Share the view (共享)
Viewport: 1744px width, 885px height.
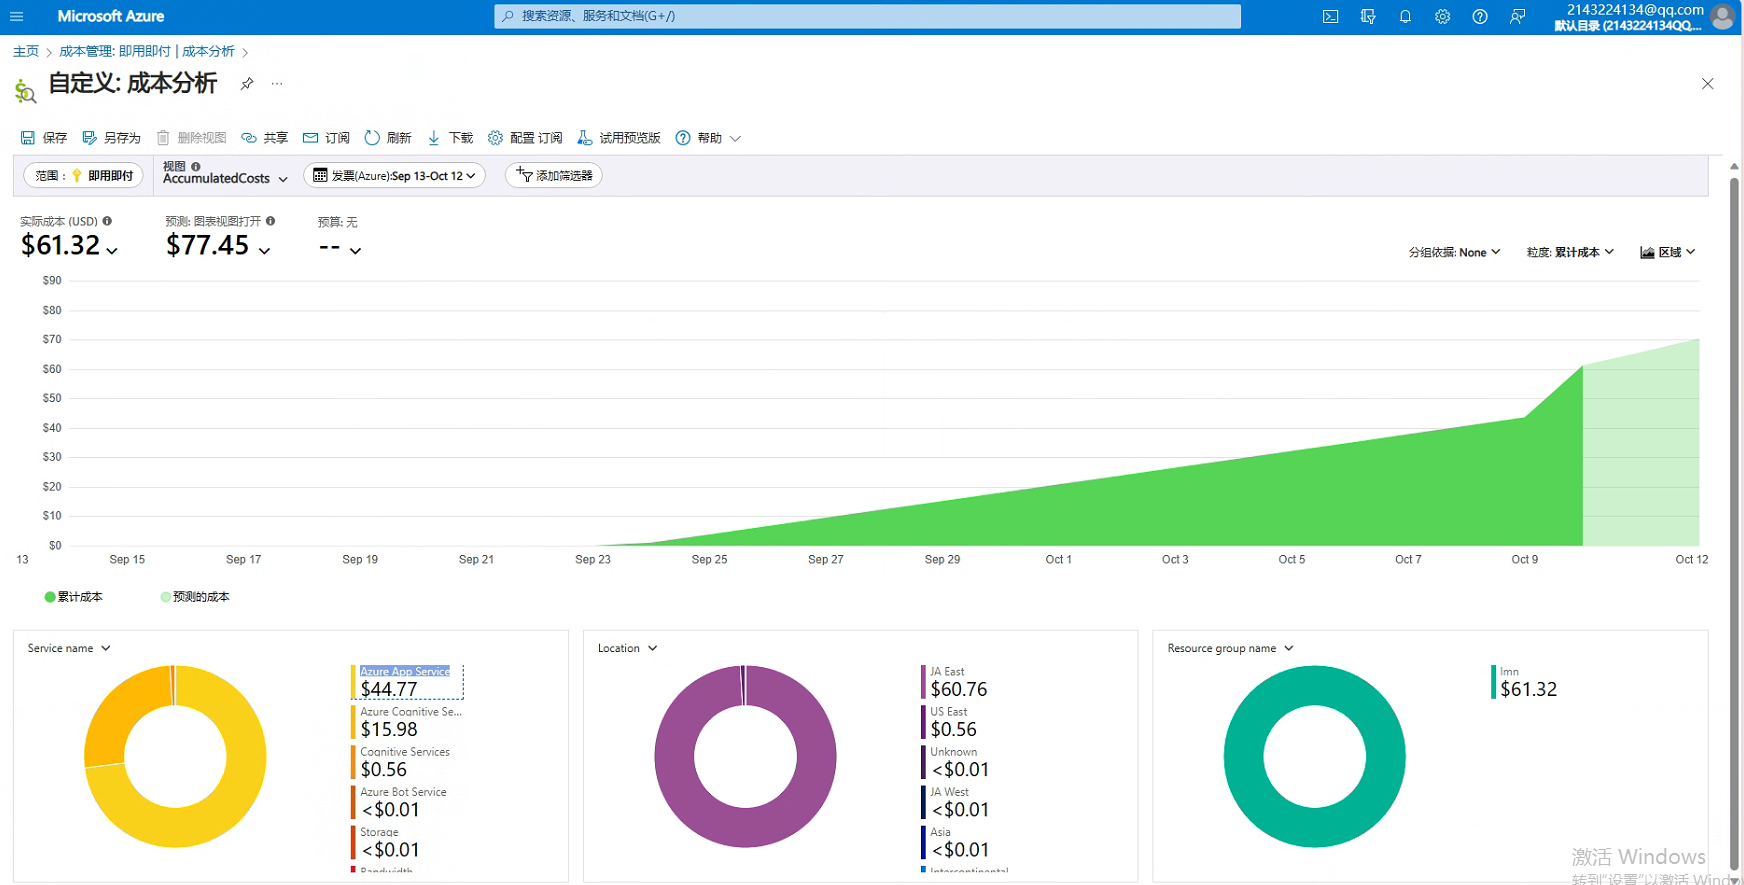(265, 138)
